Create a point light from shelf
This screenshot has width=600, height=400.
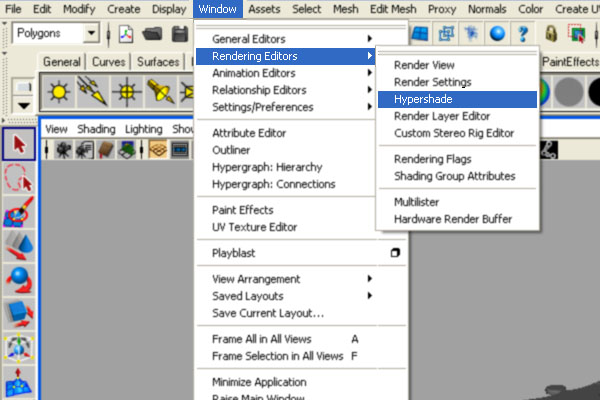click(127, 92)
